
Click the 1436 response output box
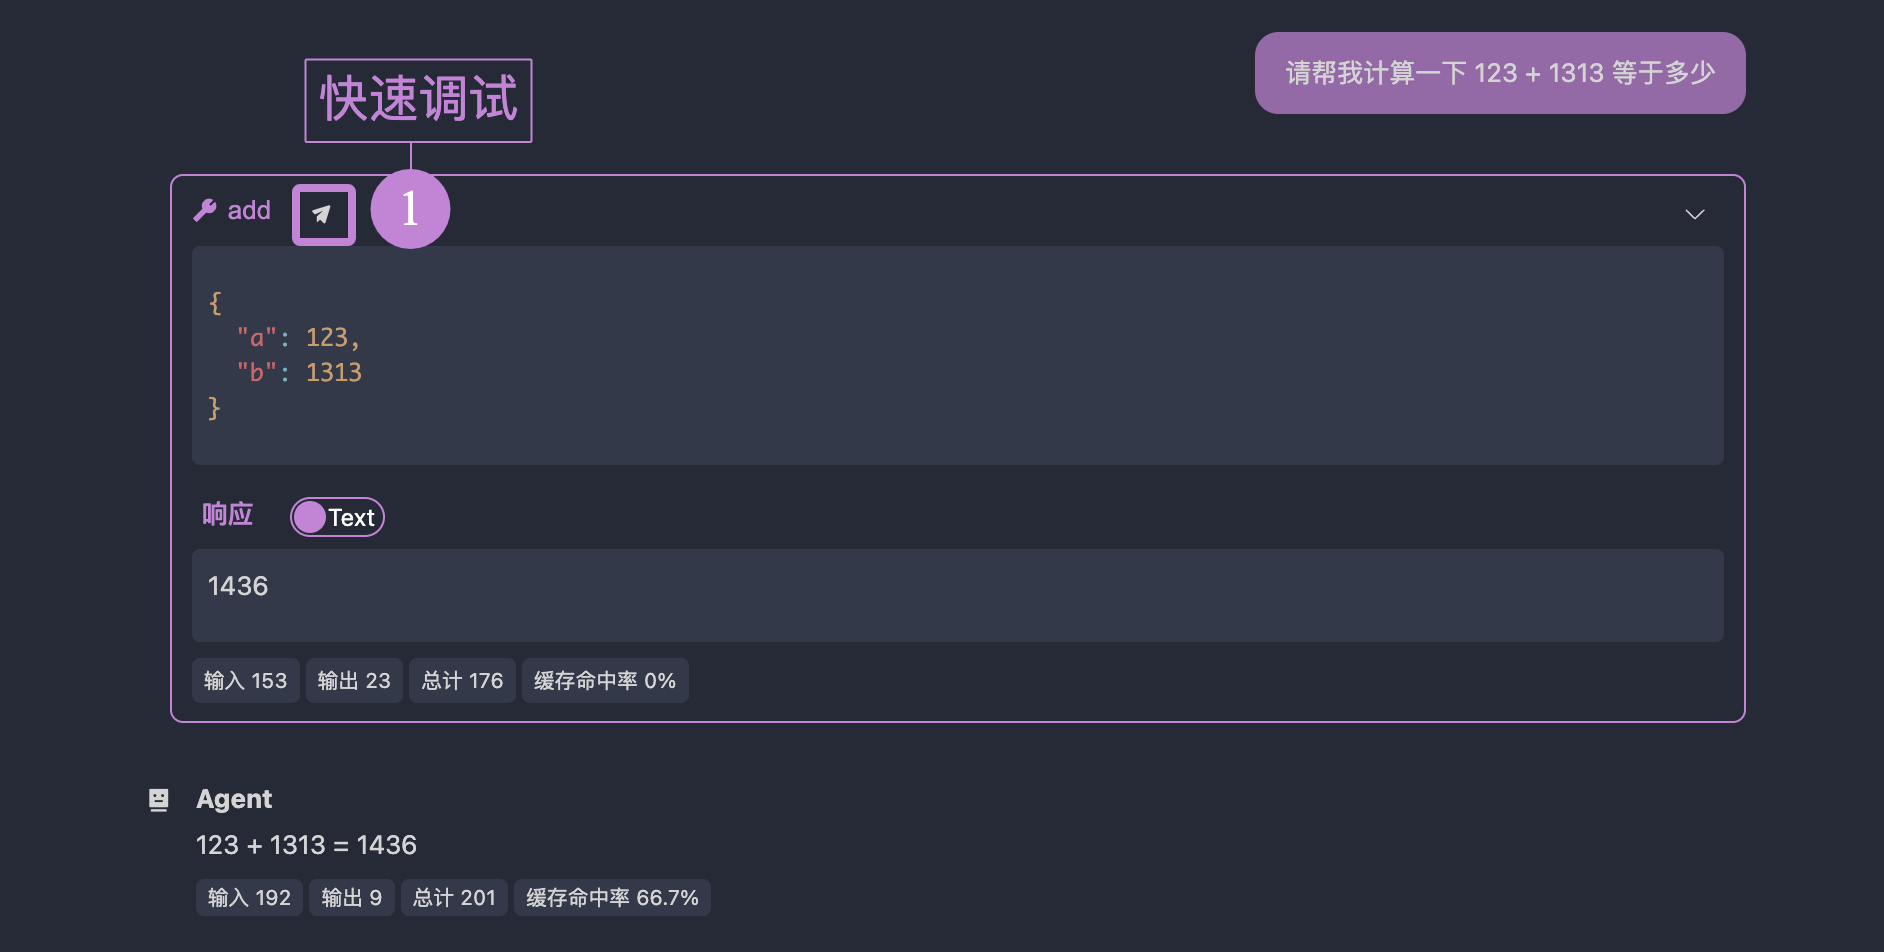pos(957,594)
